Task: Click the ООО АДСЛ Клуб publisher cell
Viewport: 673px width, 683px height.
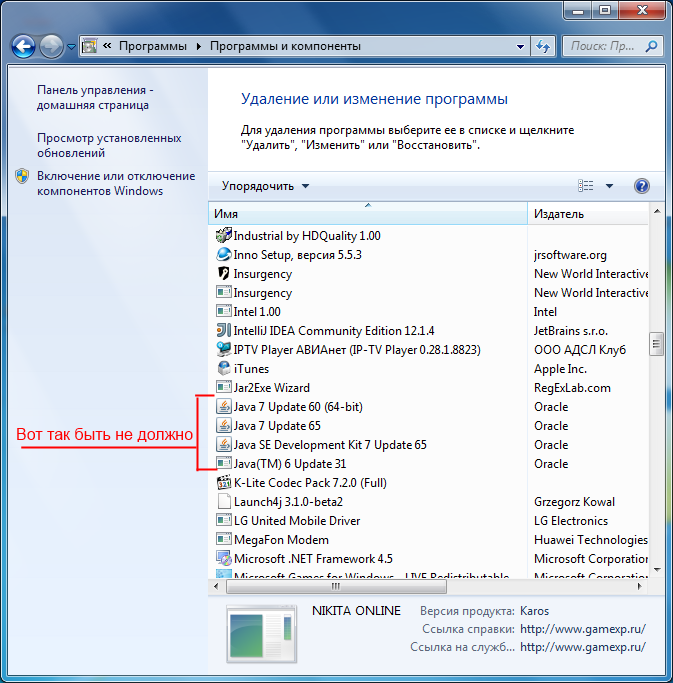Action: [x=580, y=350]
